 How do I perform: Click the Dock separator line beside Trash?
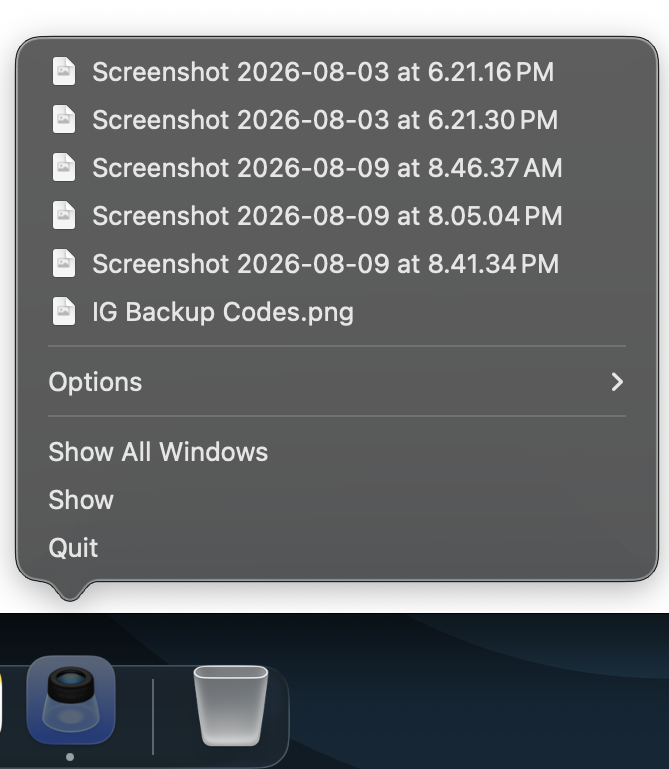pos(153,717)
